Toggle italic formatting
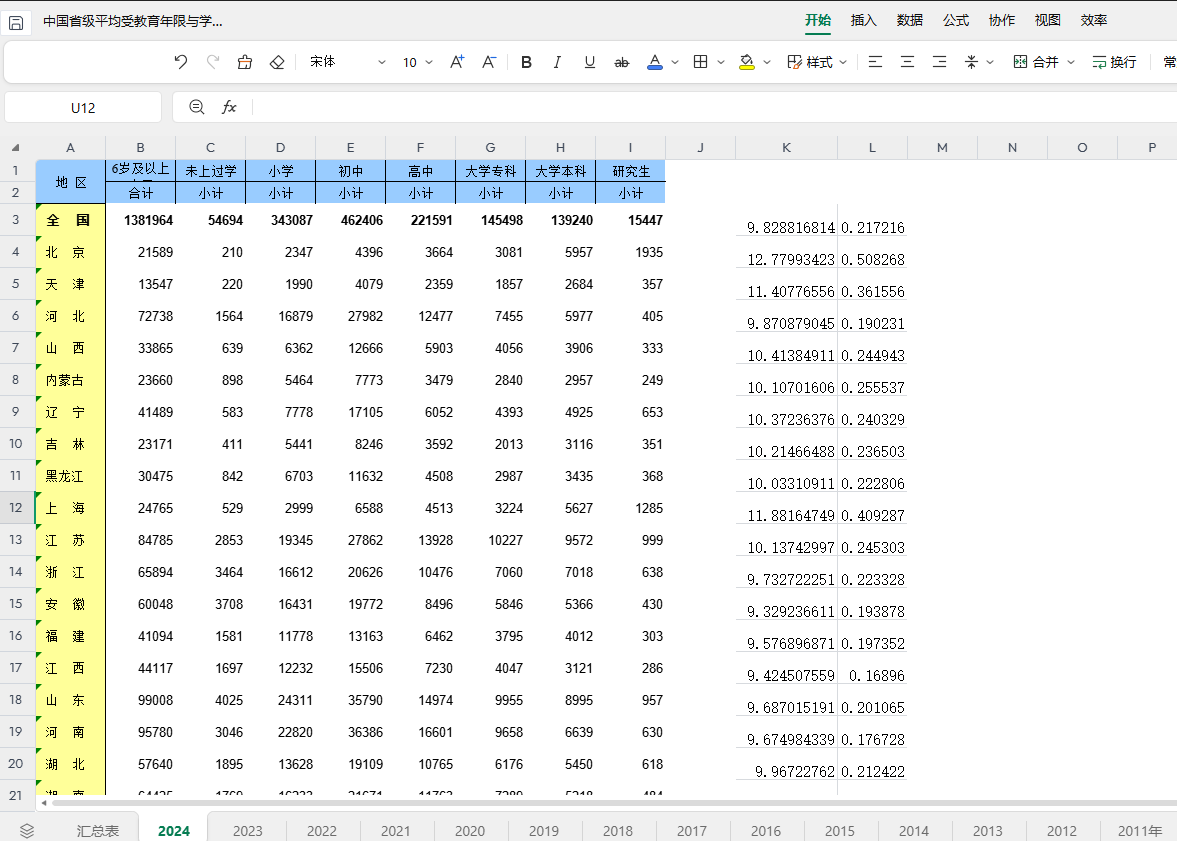This screenshot has width=1177, height=841. (x=557, y=62)
